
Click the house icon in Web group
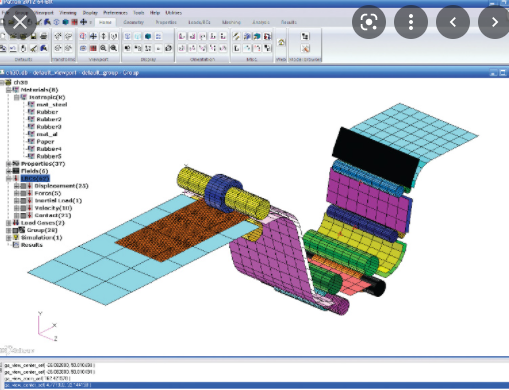(281, 42)
